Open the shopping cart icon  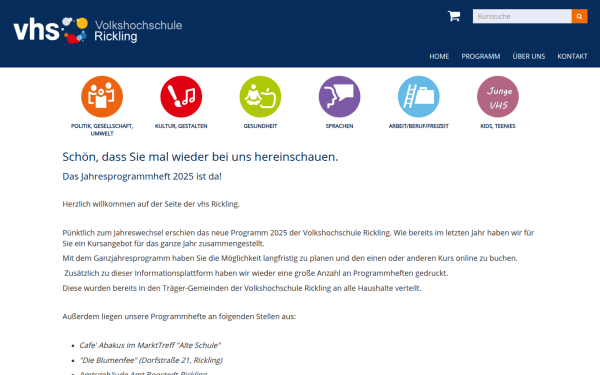coord(454,16)
